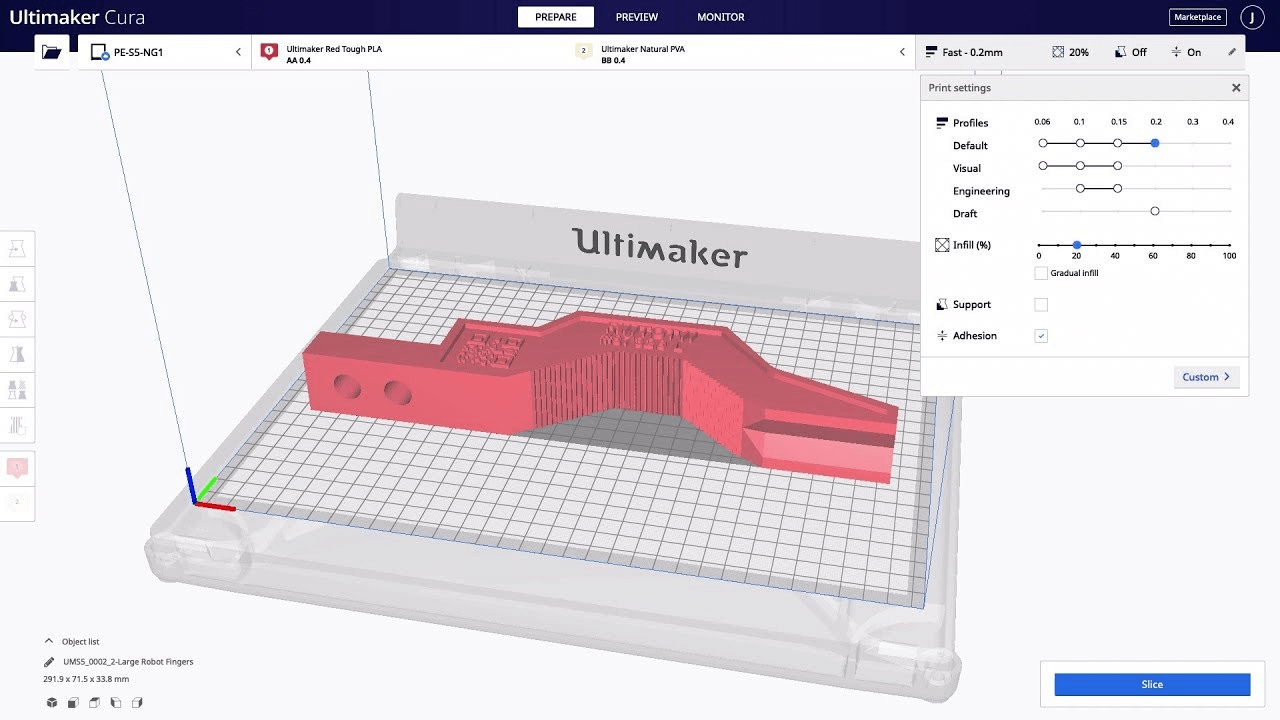Viewport: 1280px width, 720px height.
Task: Select the Rotate tool in left toolbar
Action: click(x=17, y=319)
